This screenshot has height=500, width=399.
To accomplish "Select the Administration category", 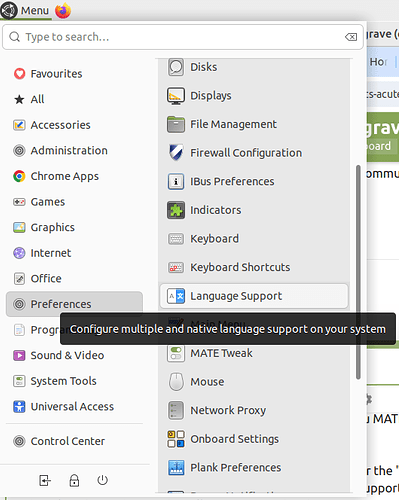I will pyautogui.click(x=74, y=151).
